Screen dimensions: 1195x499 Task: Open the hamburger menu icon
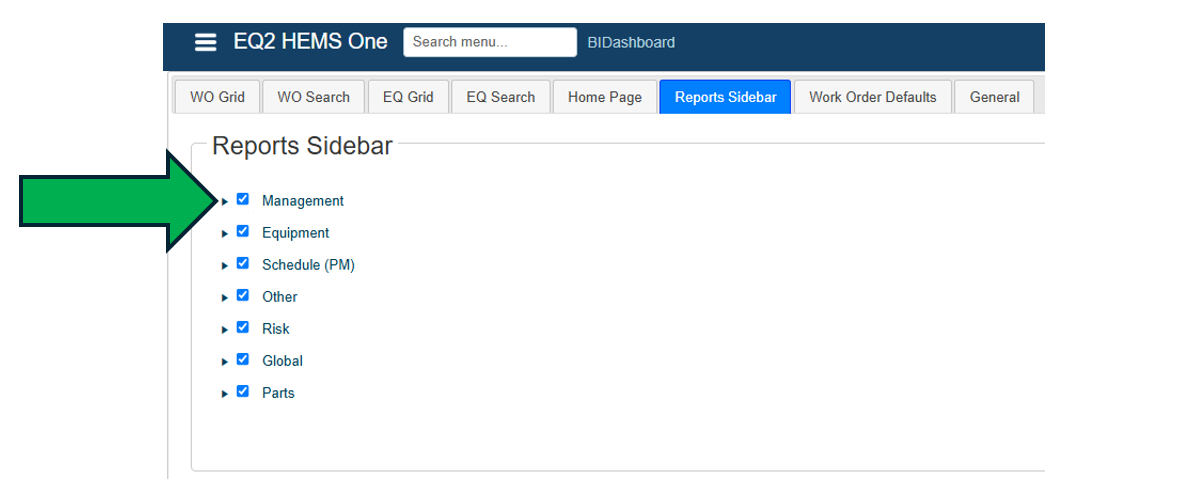(206, 42)
